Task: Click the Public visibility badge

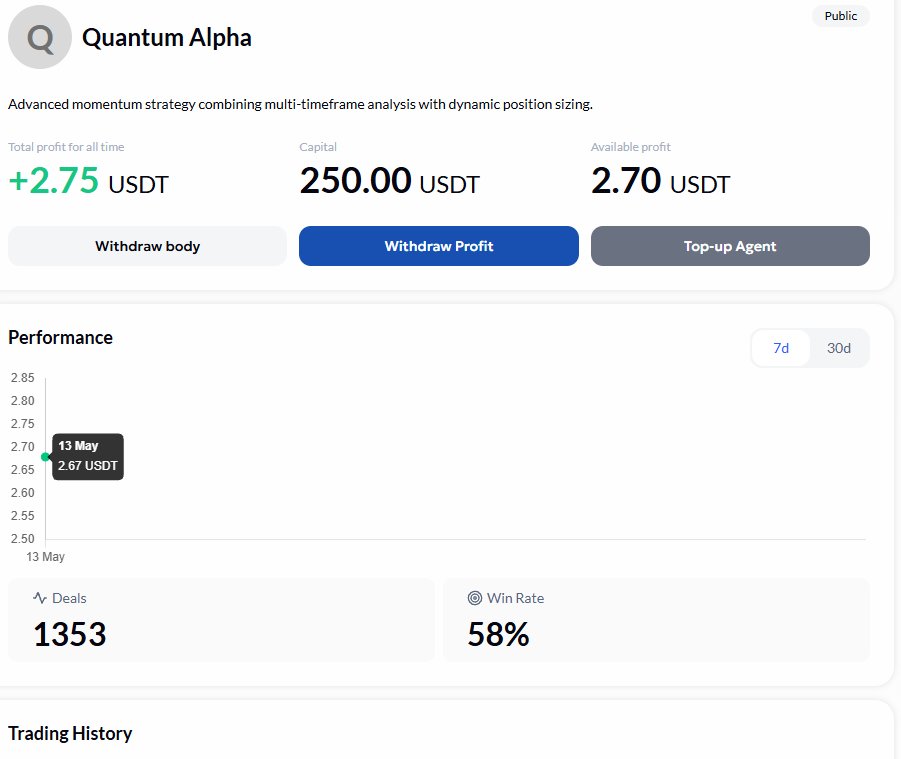Action: (841, 16)
